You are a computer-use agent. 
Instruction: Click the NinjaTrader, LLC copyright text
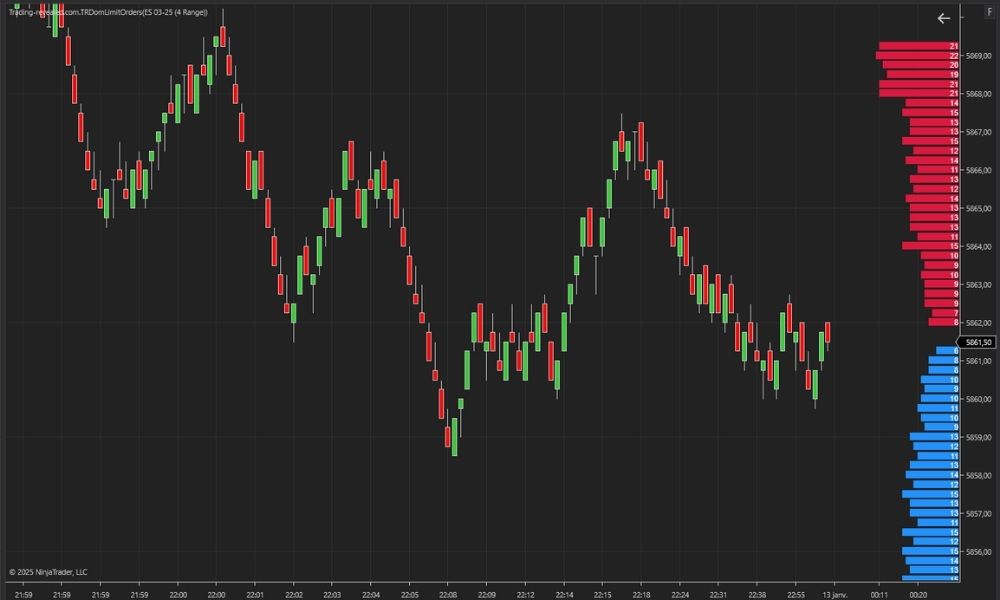pyautogui.click(x=48, y=572)
